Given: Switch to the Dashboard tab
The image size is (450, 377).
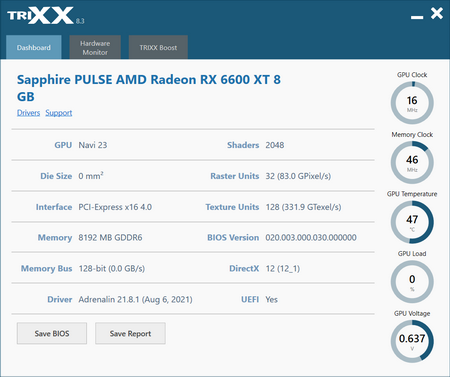Looking at the screenshot, I should coord(34,47).
